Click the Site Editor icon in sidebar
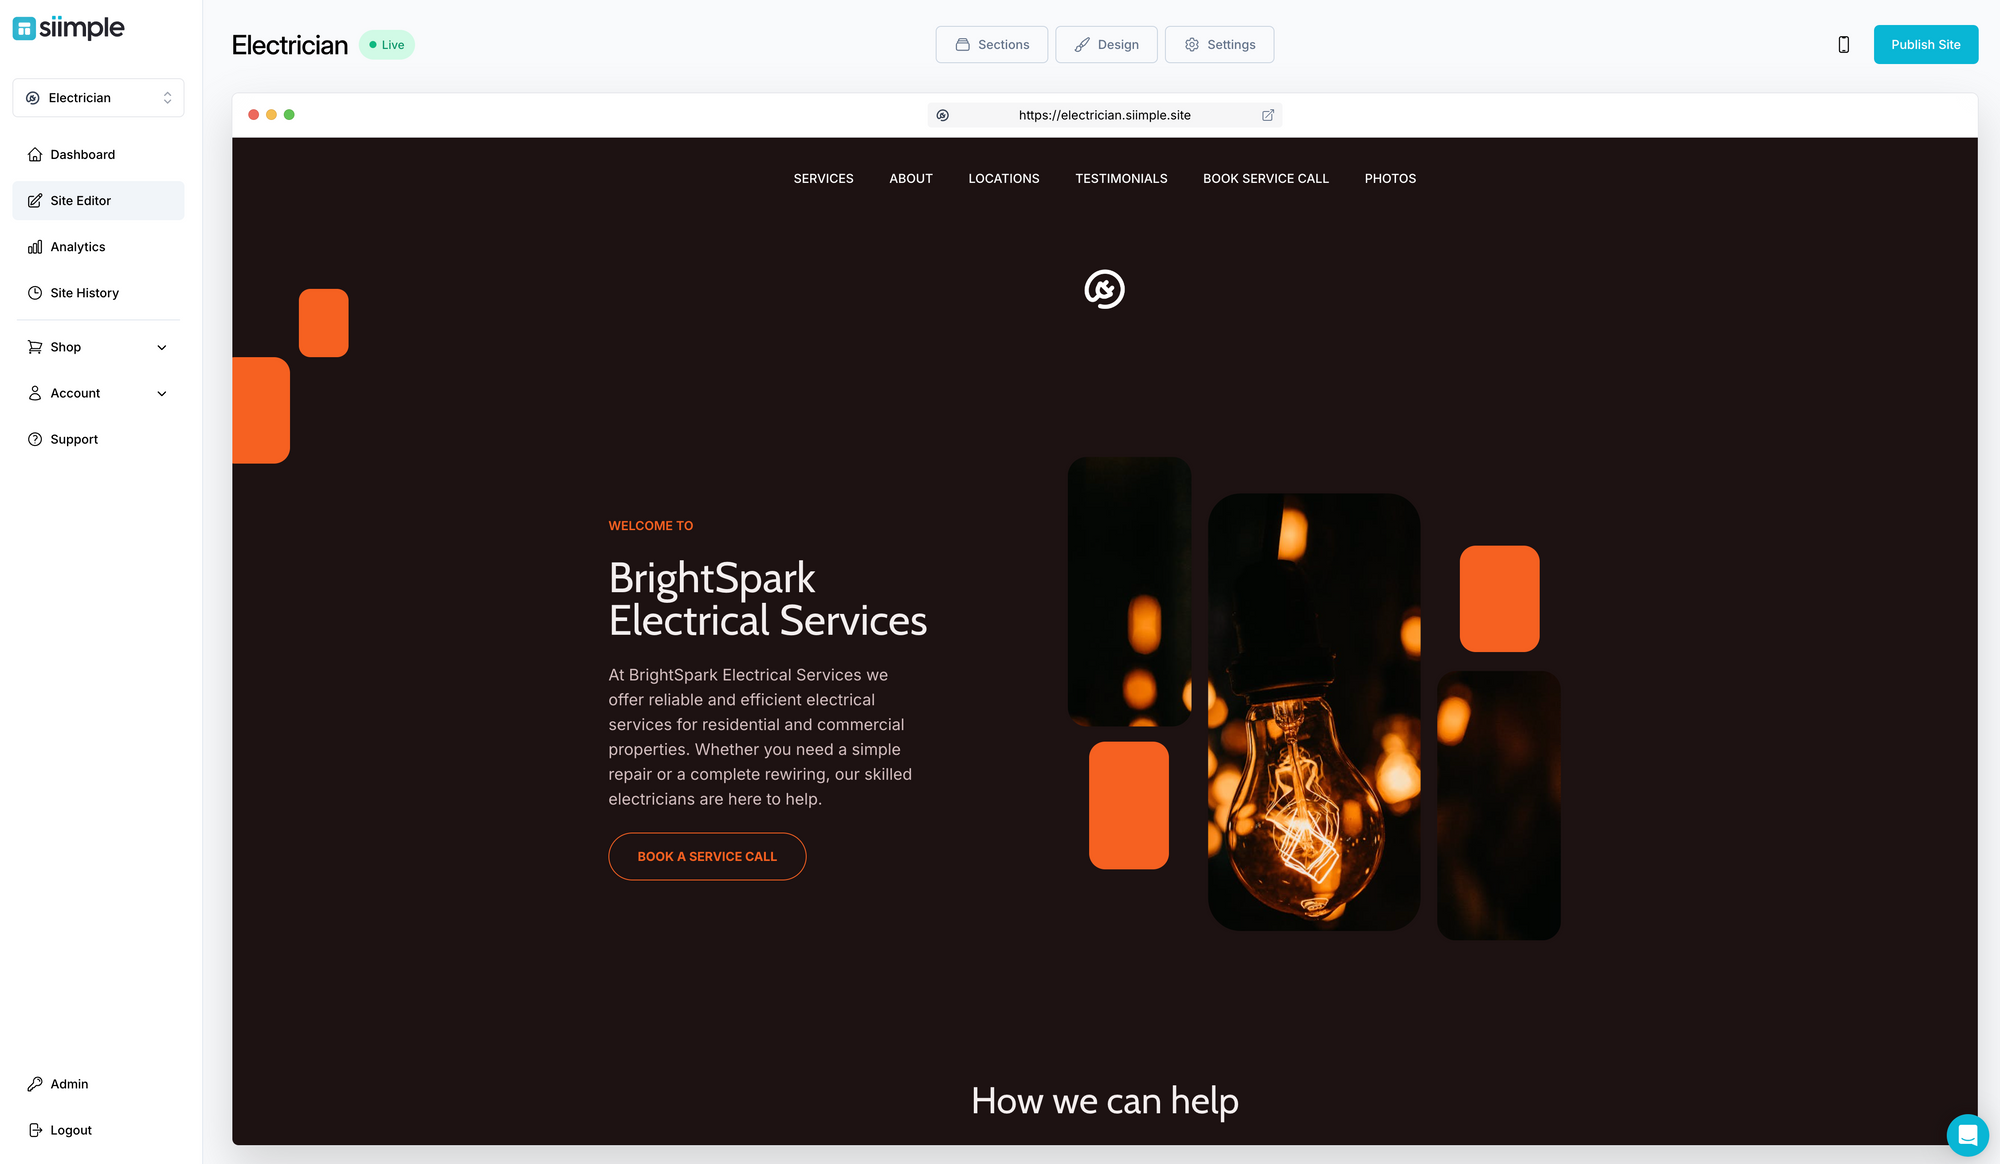This screenshot has width=2000, height=1164. pos(35,200)
